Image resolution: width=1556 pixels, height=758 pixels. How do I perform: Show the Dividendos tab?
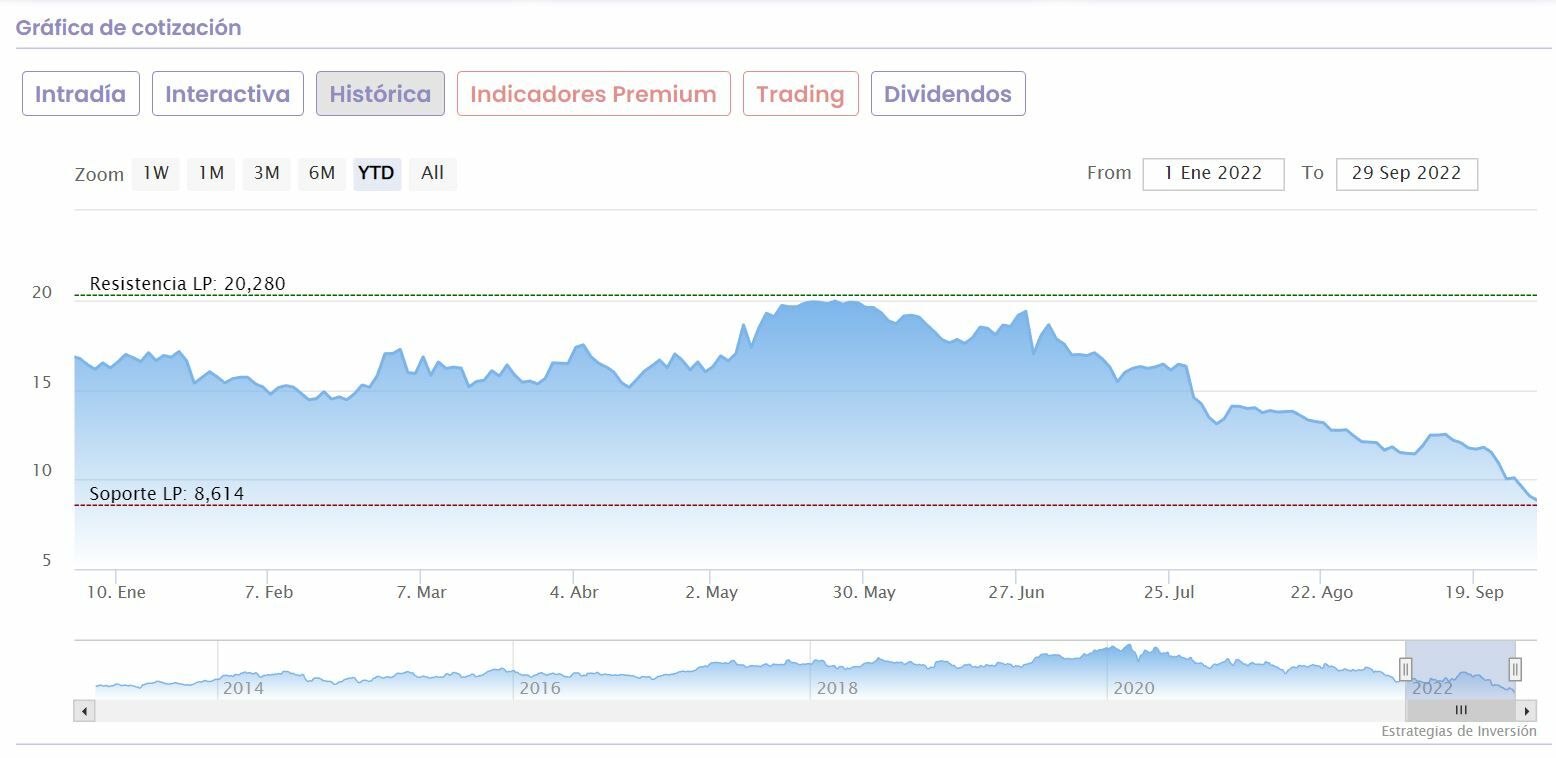[947, 94]
